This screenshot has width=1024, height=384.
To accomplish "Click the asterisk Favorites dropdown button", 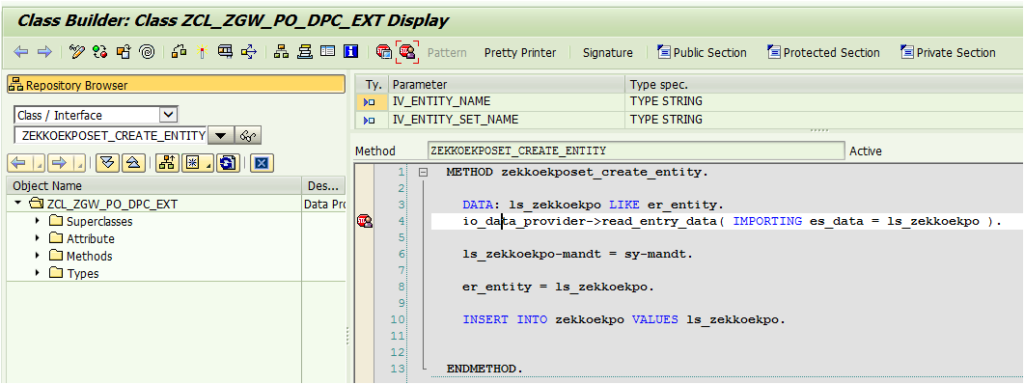I will click(199, 163).
